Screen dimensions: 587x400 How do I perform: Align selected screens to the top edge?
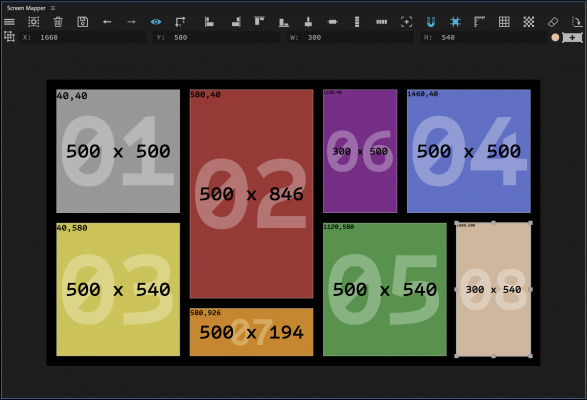(259, 21)
